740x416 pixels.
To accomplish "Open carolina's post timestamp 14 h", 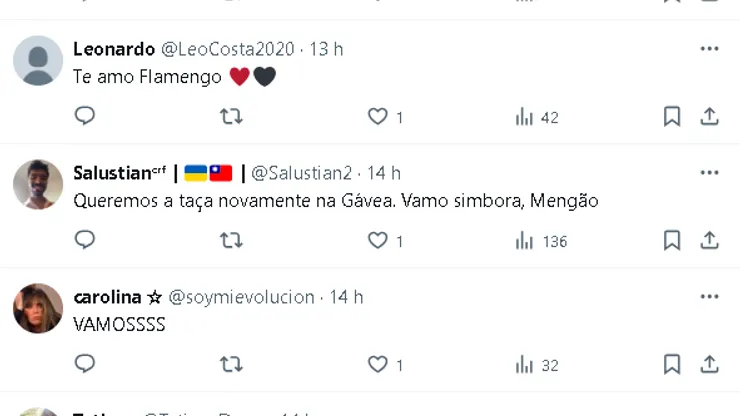I will click(346, 297).
